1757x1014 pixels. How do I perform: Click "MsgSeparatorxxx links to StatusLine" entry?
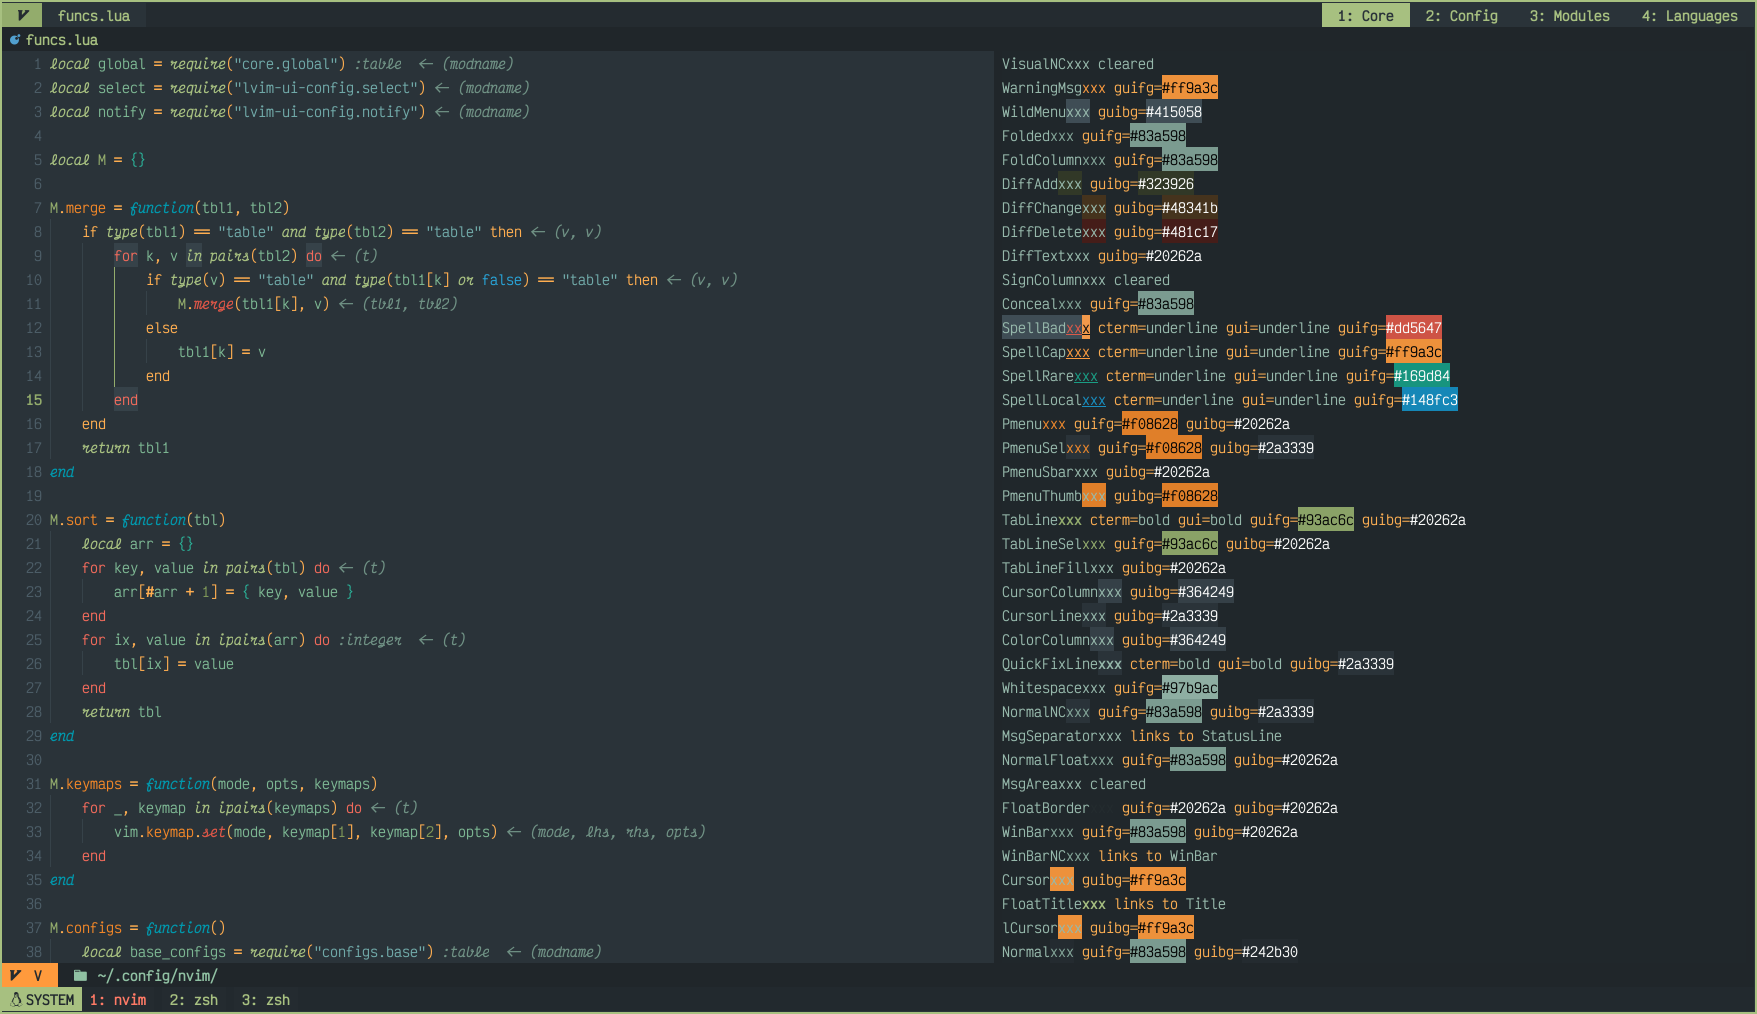[x=1142, y=736]
